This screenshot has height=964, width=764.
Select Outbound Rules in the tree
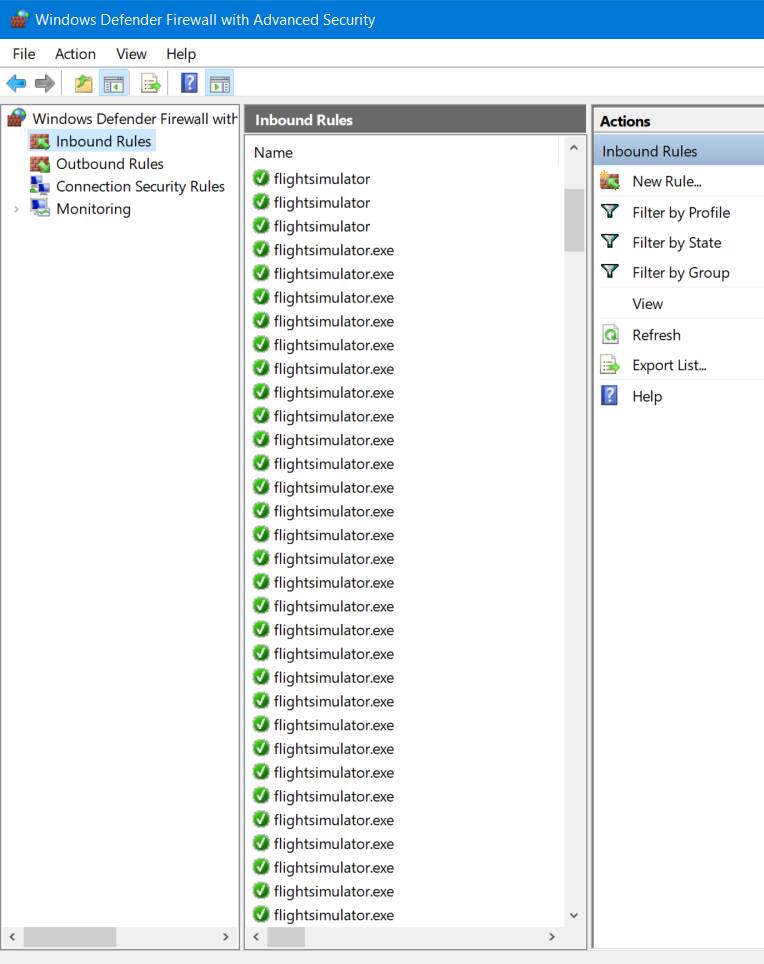[x=109, y=164]
